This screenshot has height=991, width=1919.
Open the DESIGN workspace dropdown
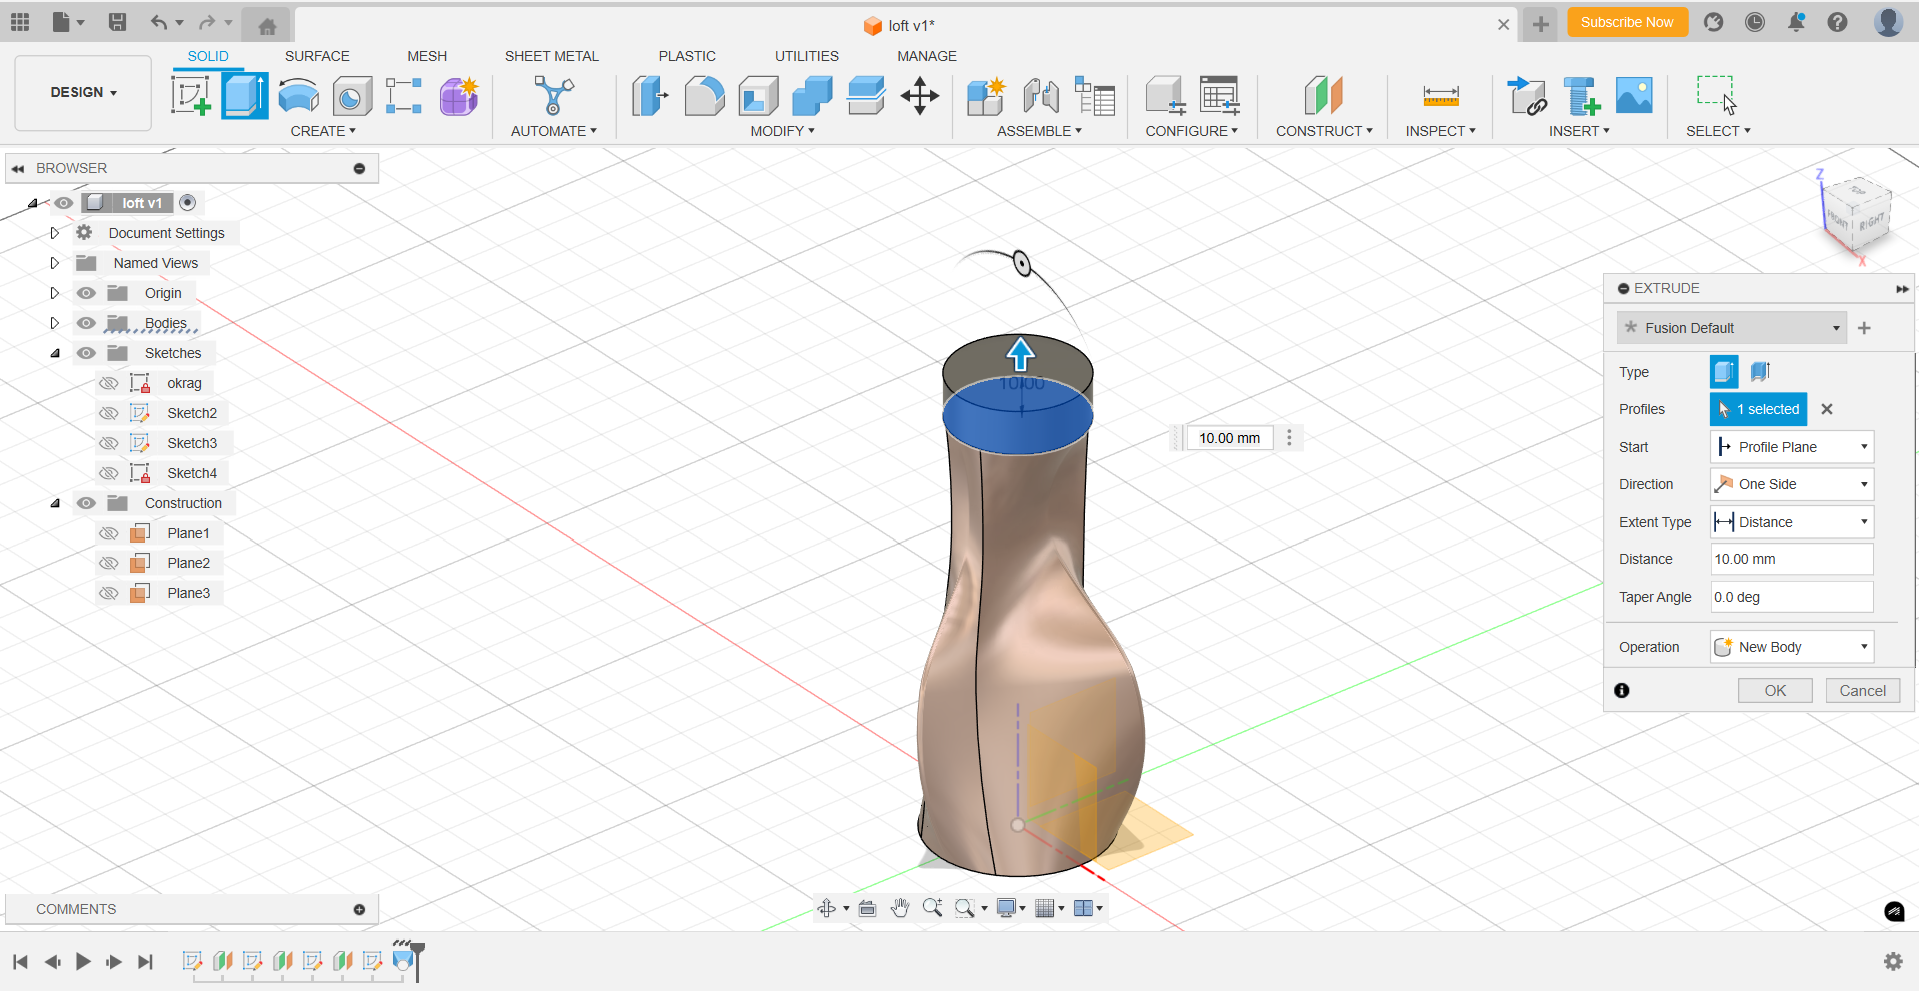pyautogui.click(x=83, y=92)
